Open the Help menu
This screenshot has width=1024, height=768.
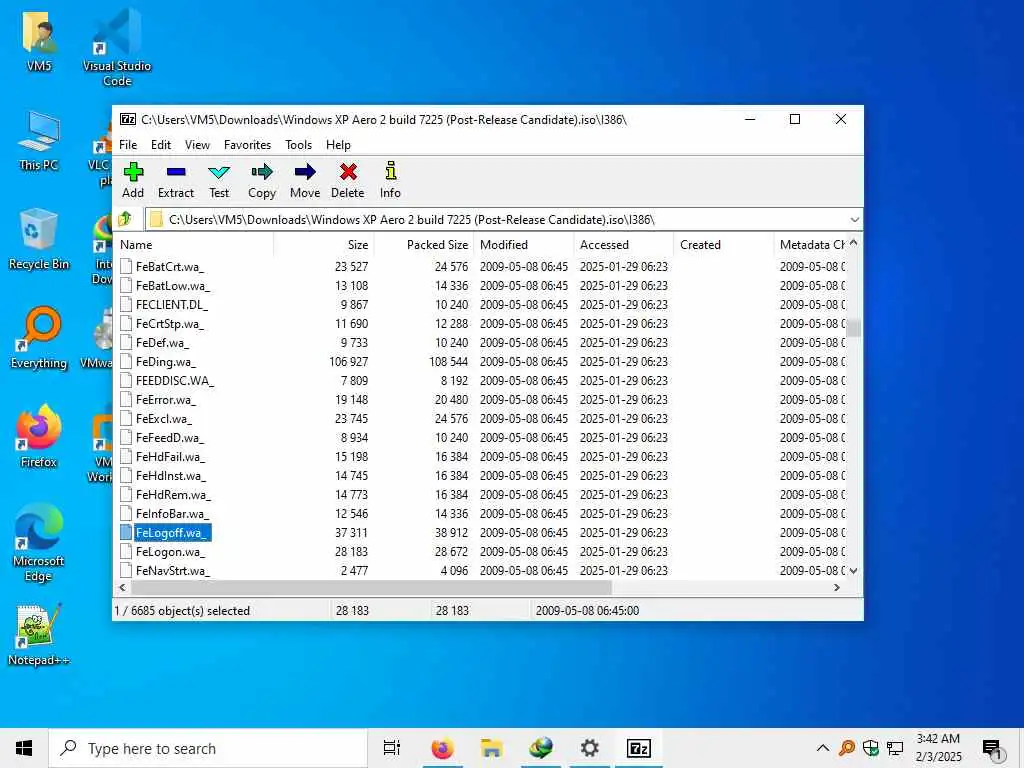338,145
